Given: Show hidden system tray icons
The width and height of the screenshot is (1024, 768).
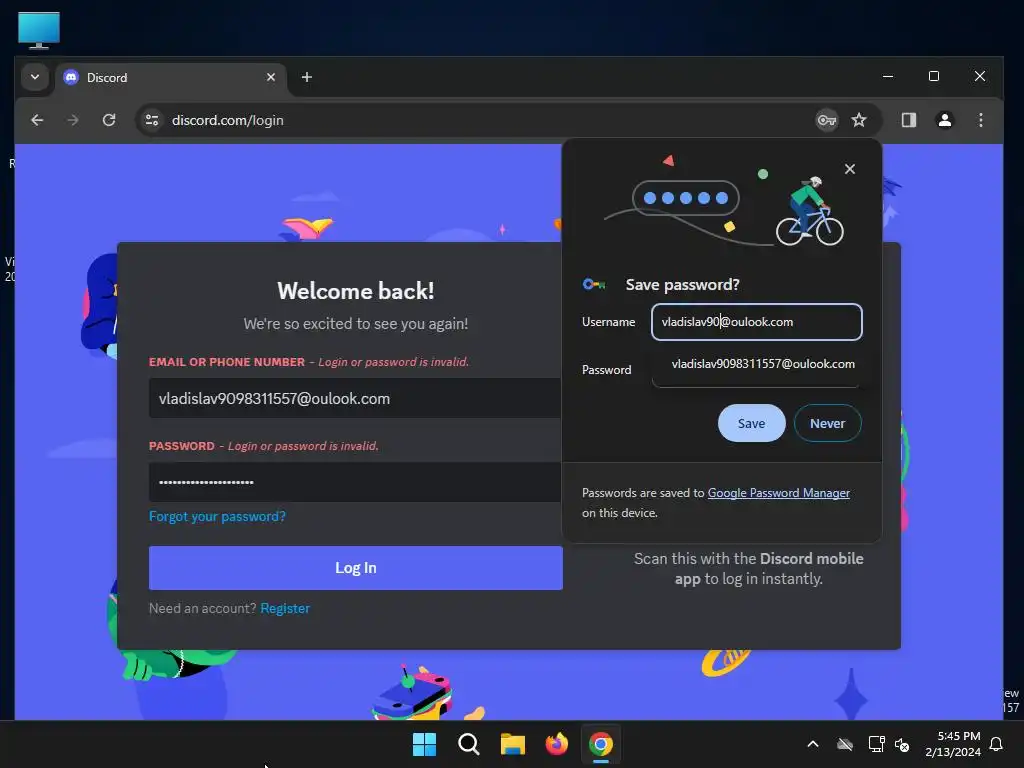Looking at the screenshot, I should click(x=813, y=744).
